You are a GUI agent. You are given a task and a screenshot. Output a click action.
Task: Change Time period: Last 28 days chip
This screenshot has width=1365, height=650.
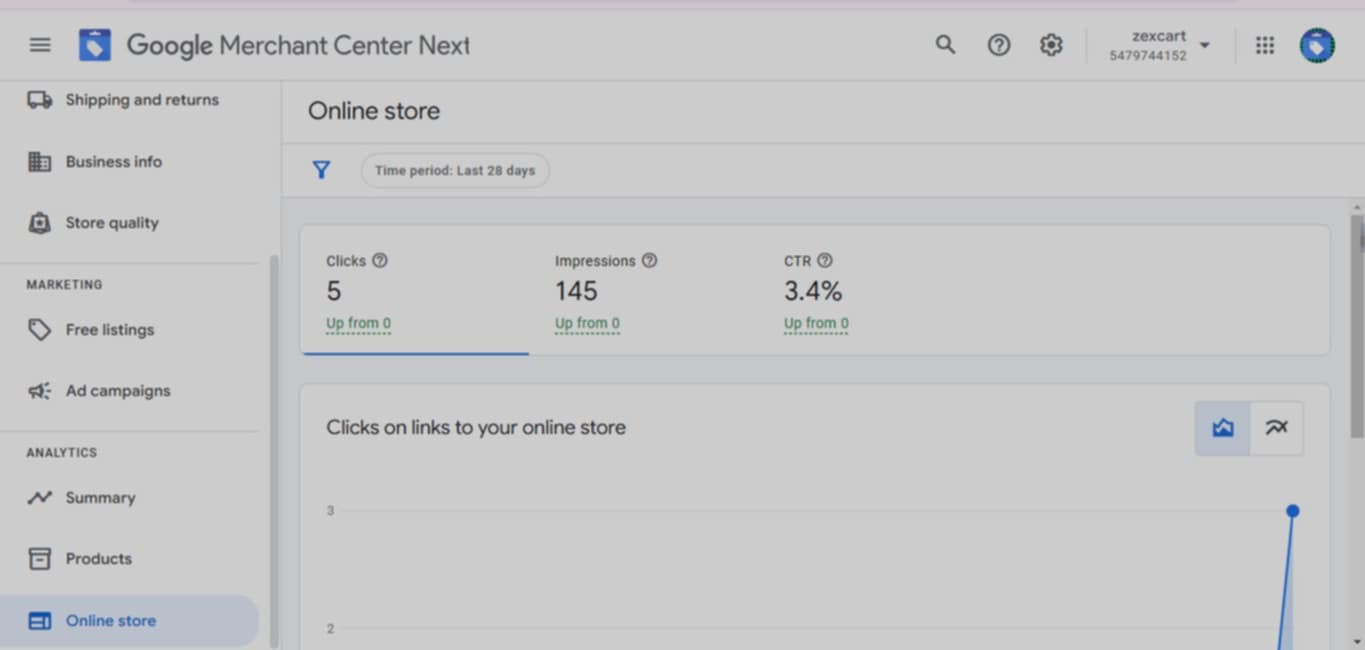tap(455, 170)
